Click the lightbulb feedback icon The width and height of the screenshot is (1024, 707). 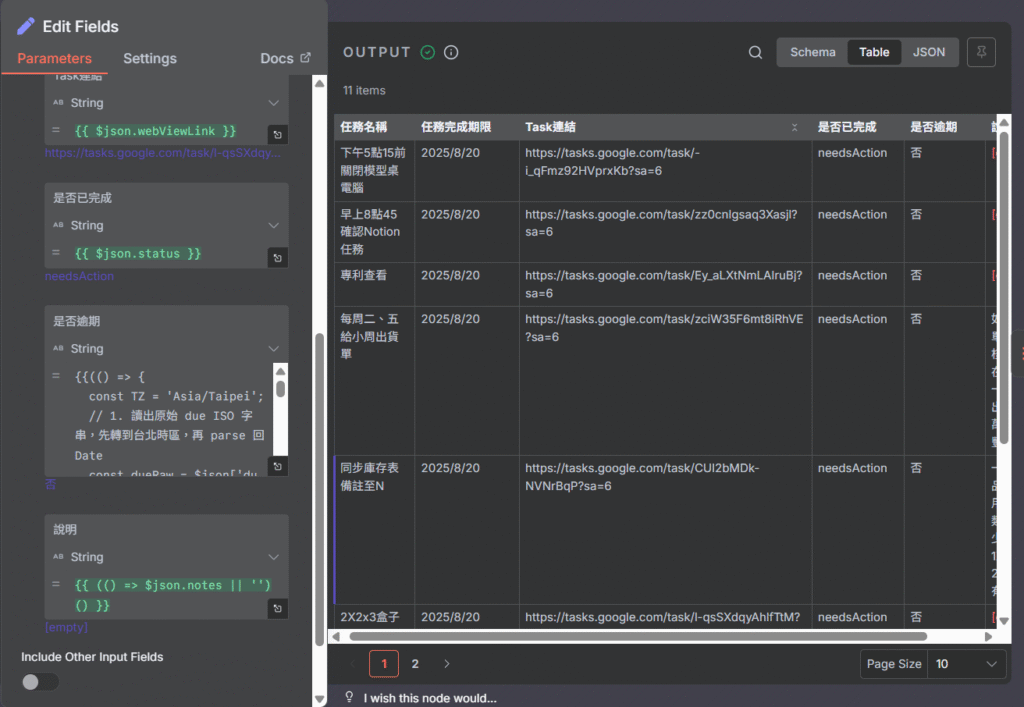(349, 697)
